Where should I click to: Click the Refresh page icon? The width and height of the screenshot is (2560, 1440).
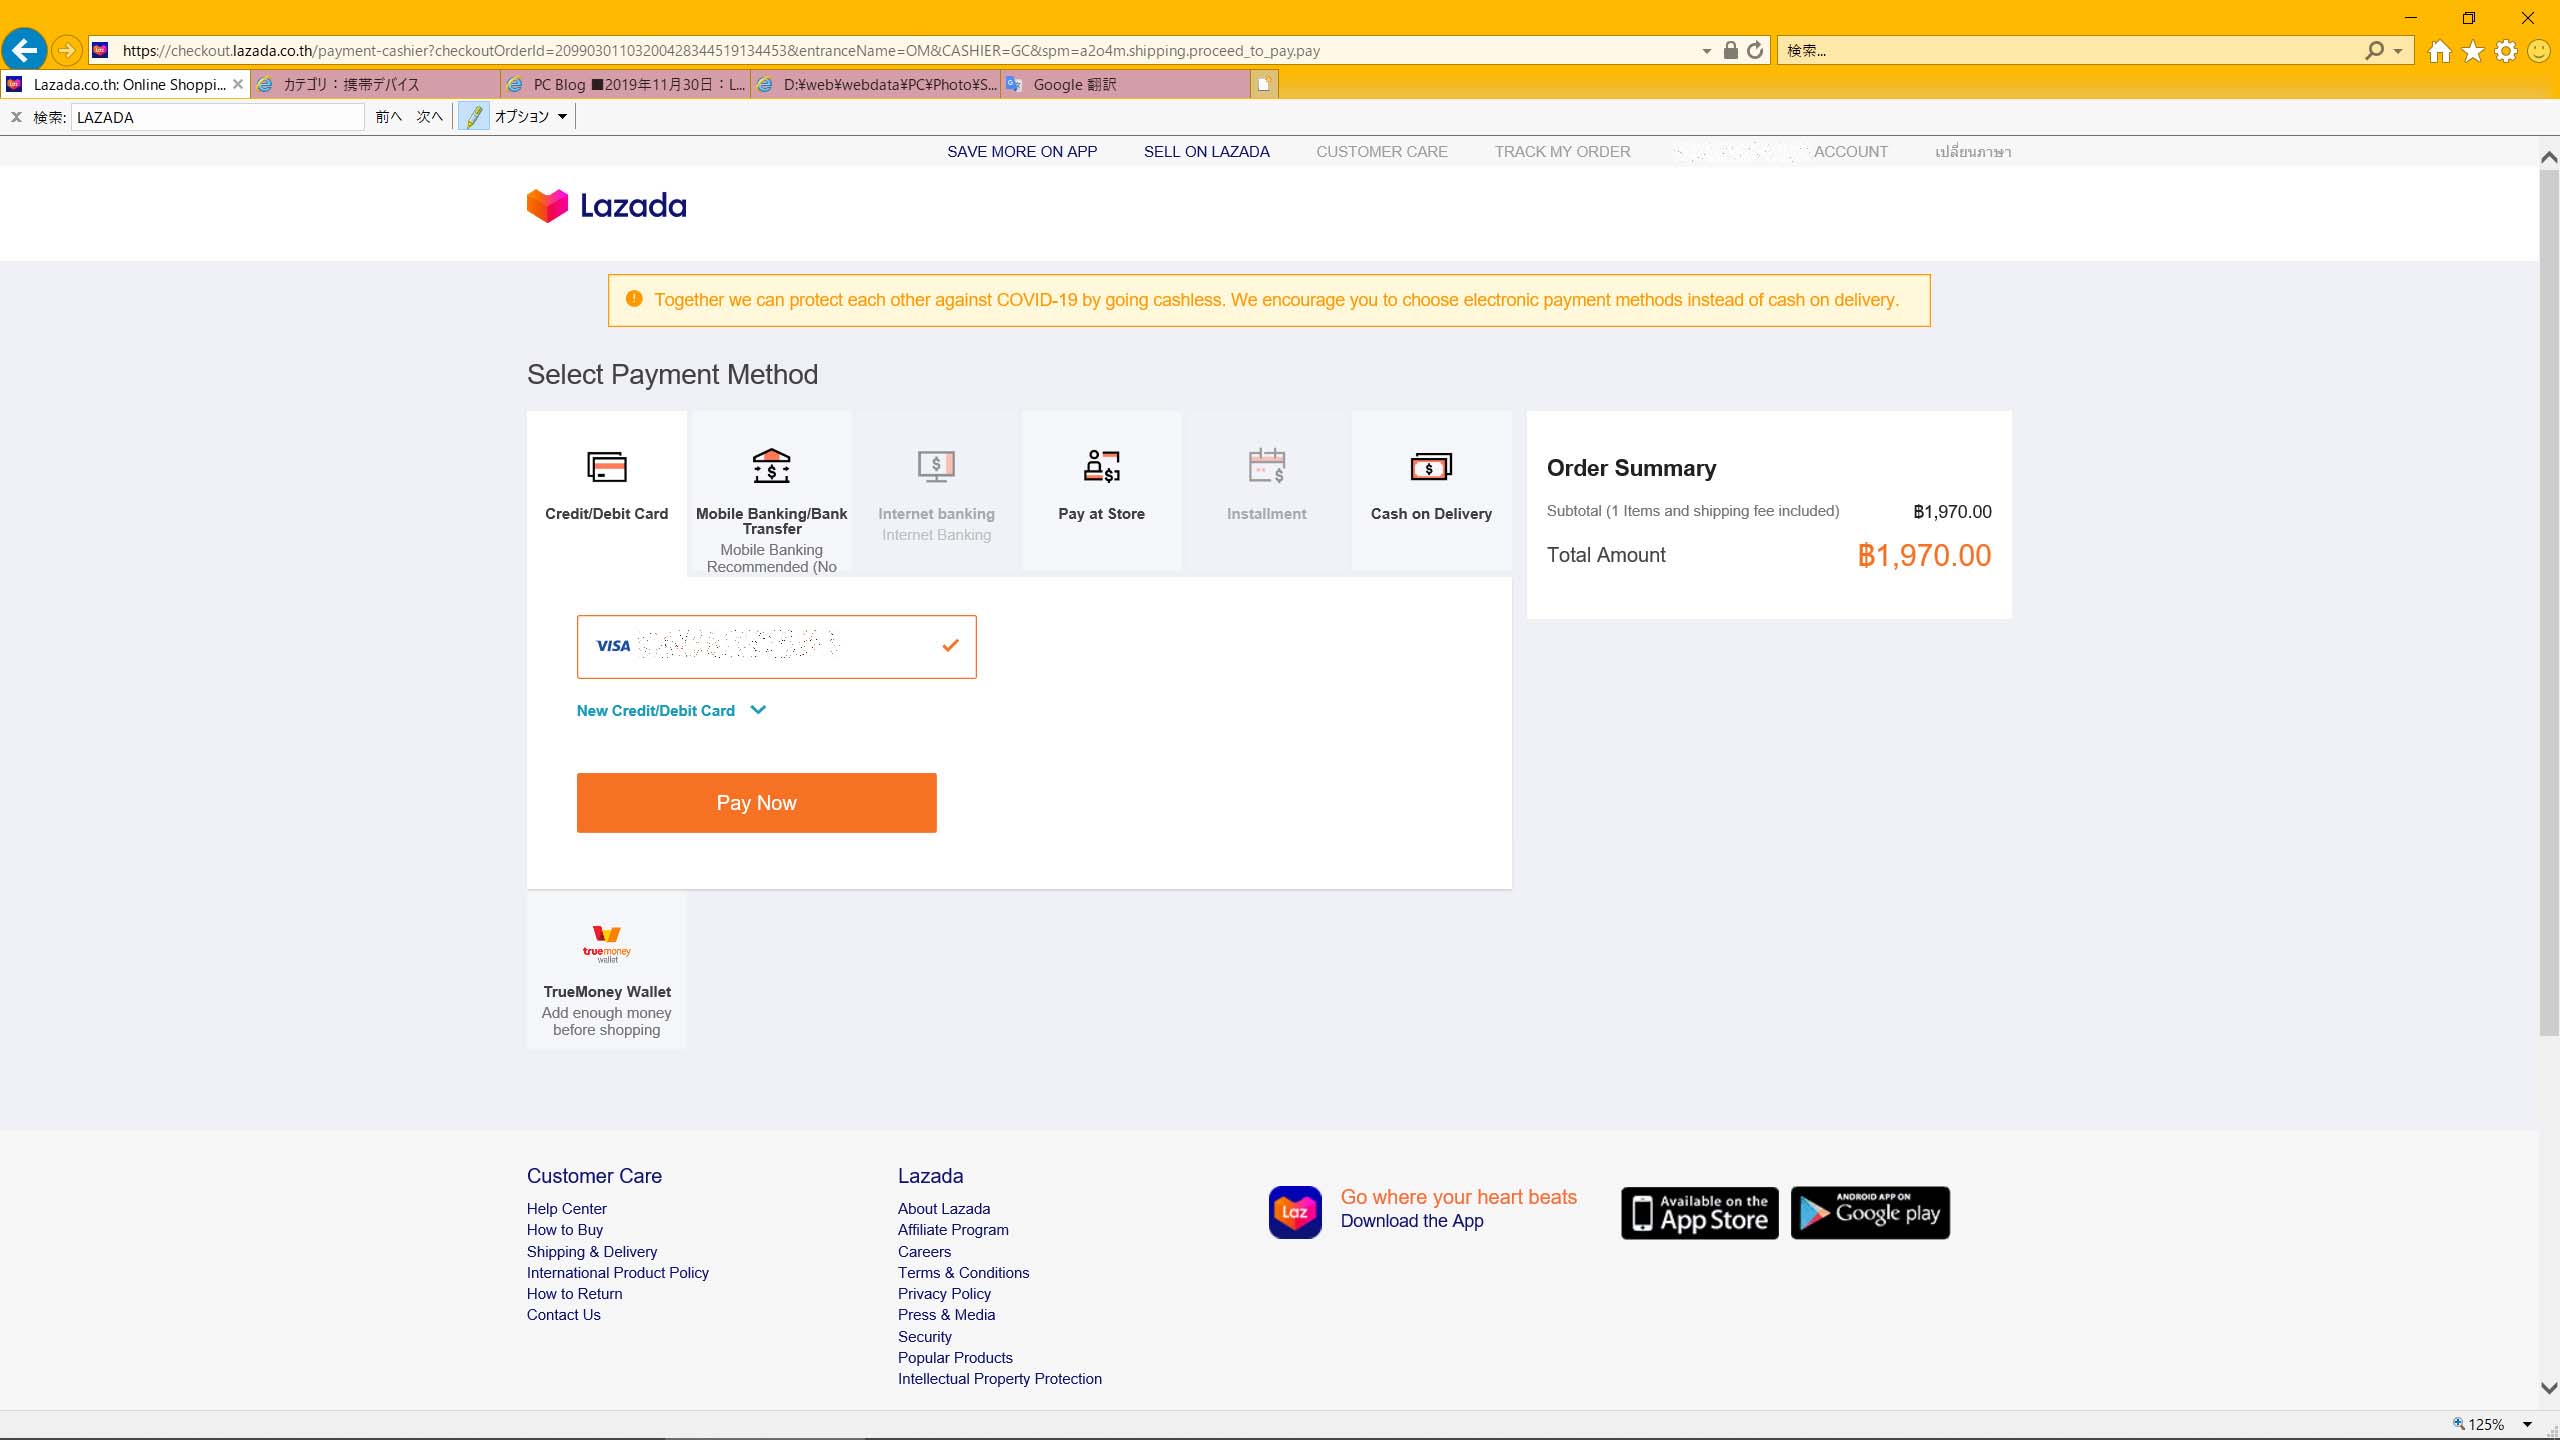tap(1755, 50)
